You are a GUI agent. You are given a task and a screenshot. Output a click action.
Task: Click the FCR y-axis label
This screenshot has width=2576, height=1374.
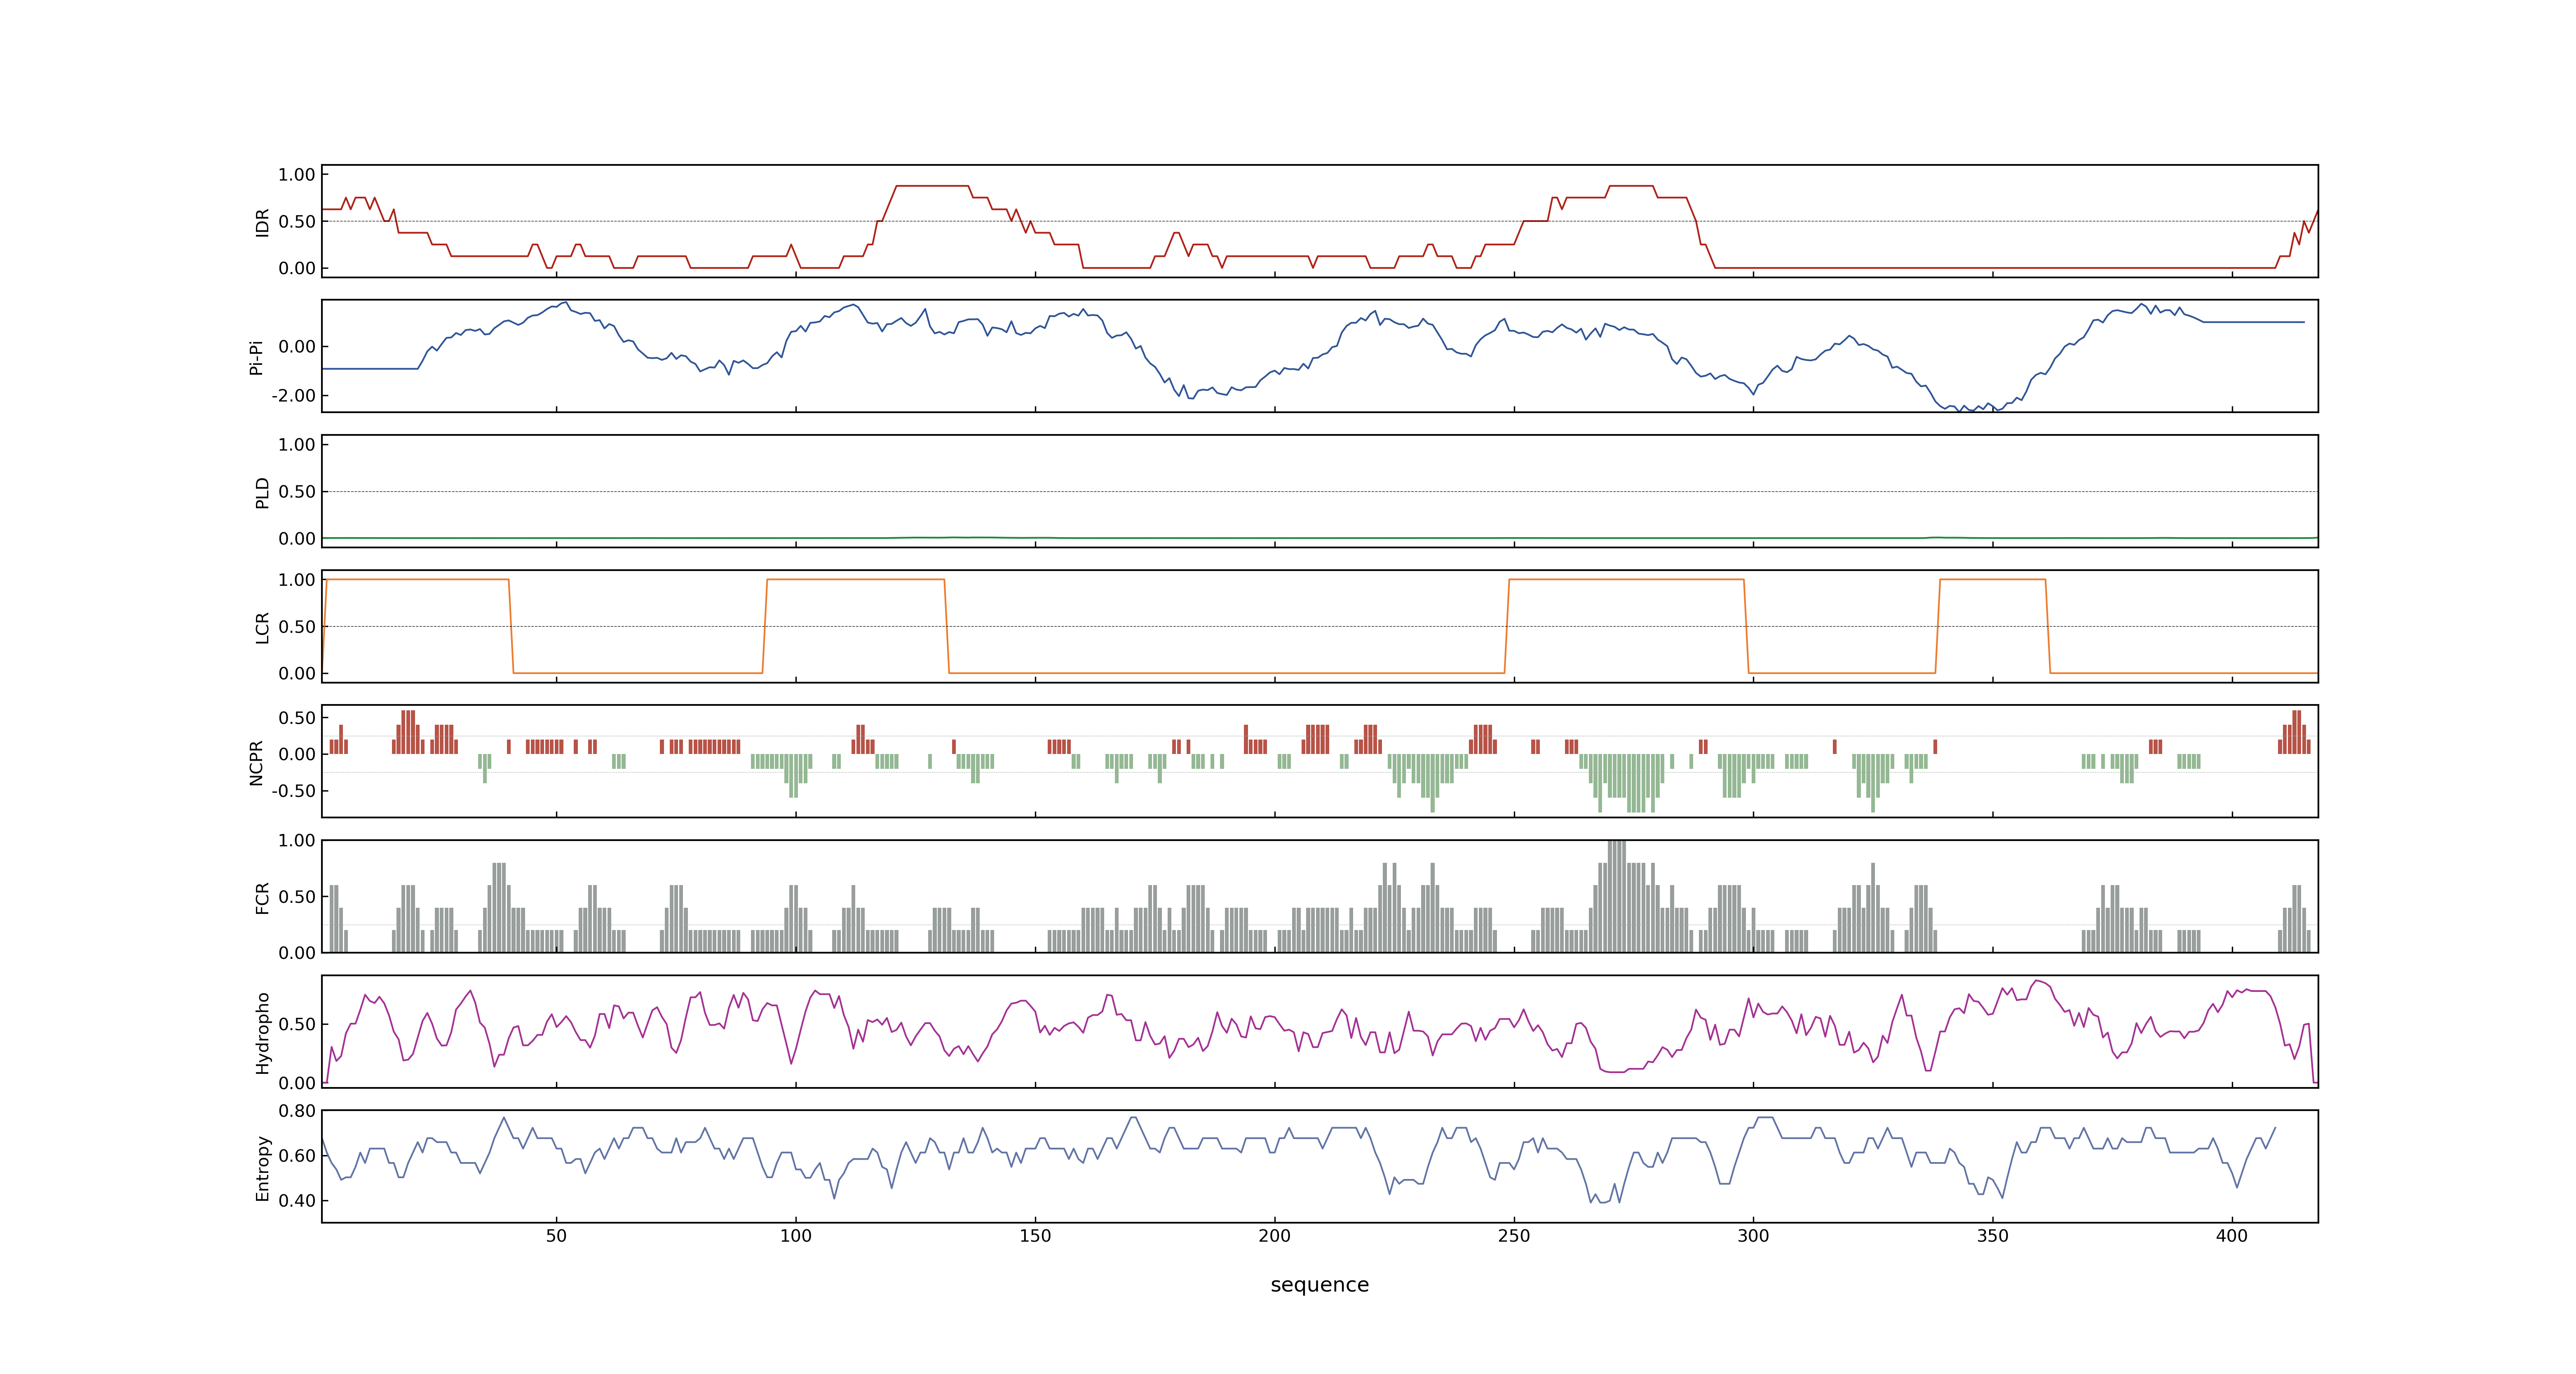coord(263,898)
